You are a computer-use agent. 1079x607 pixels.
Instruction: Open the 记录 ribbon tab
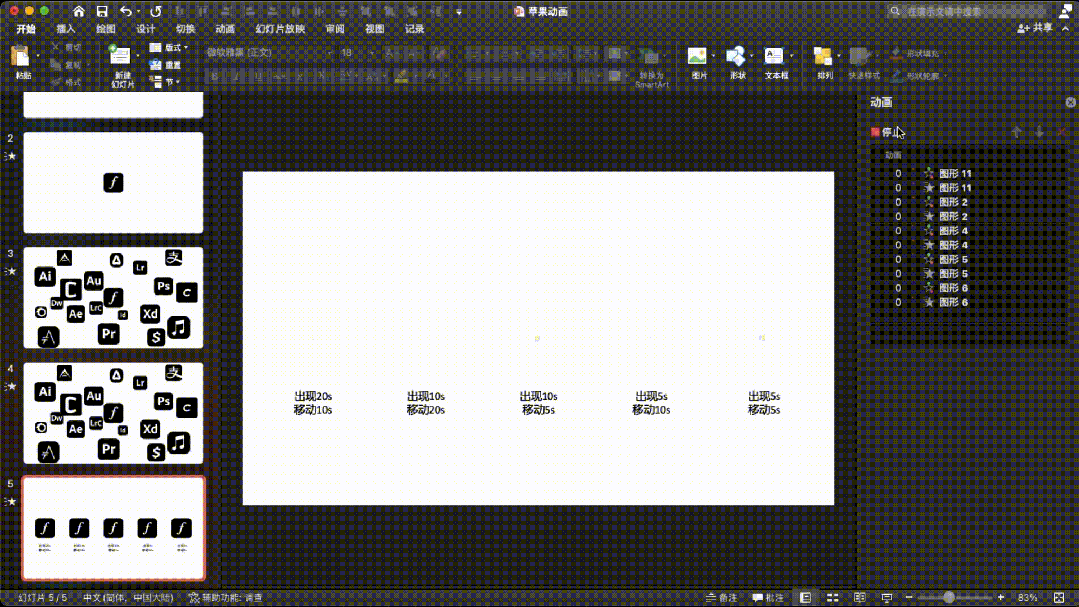point(414,29)
